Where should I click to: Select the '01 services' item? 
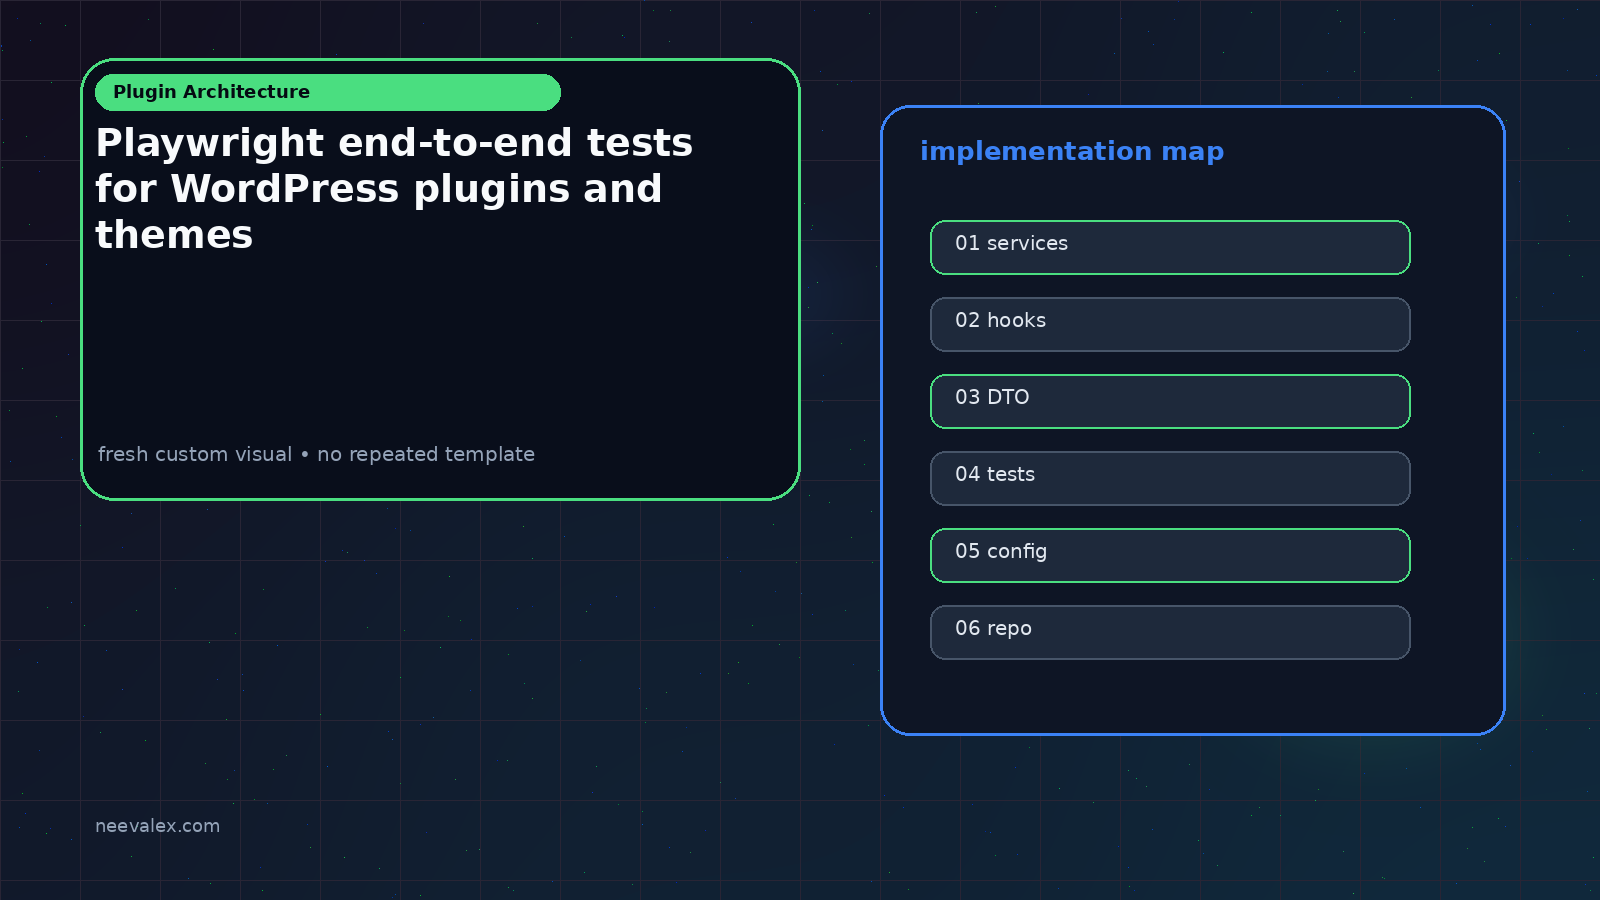tap(1170, 247)
